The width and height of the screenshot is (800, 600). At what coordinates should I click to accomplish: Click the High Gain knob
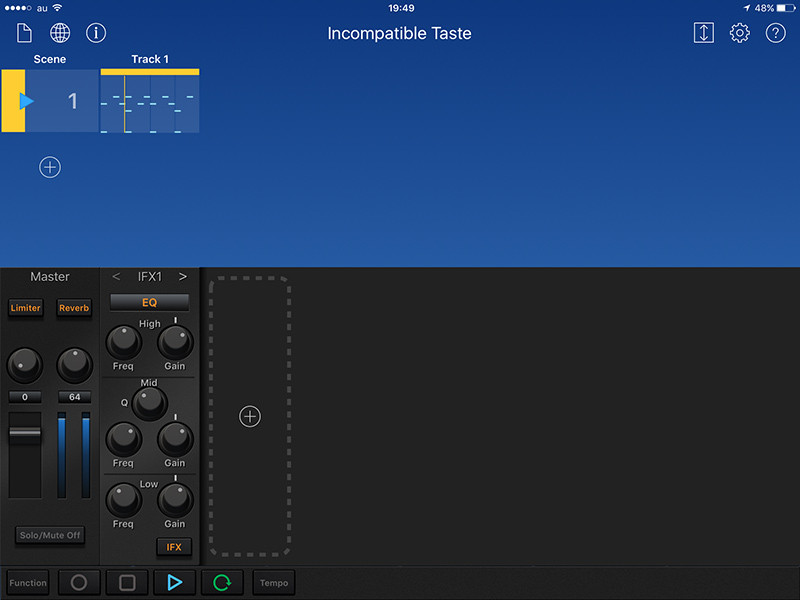(x=175, y=342)
